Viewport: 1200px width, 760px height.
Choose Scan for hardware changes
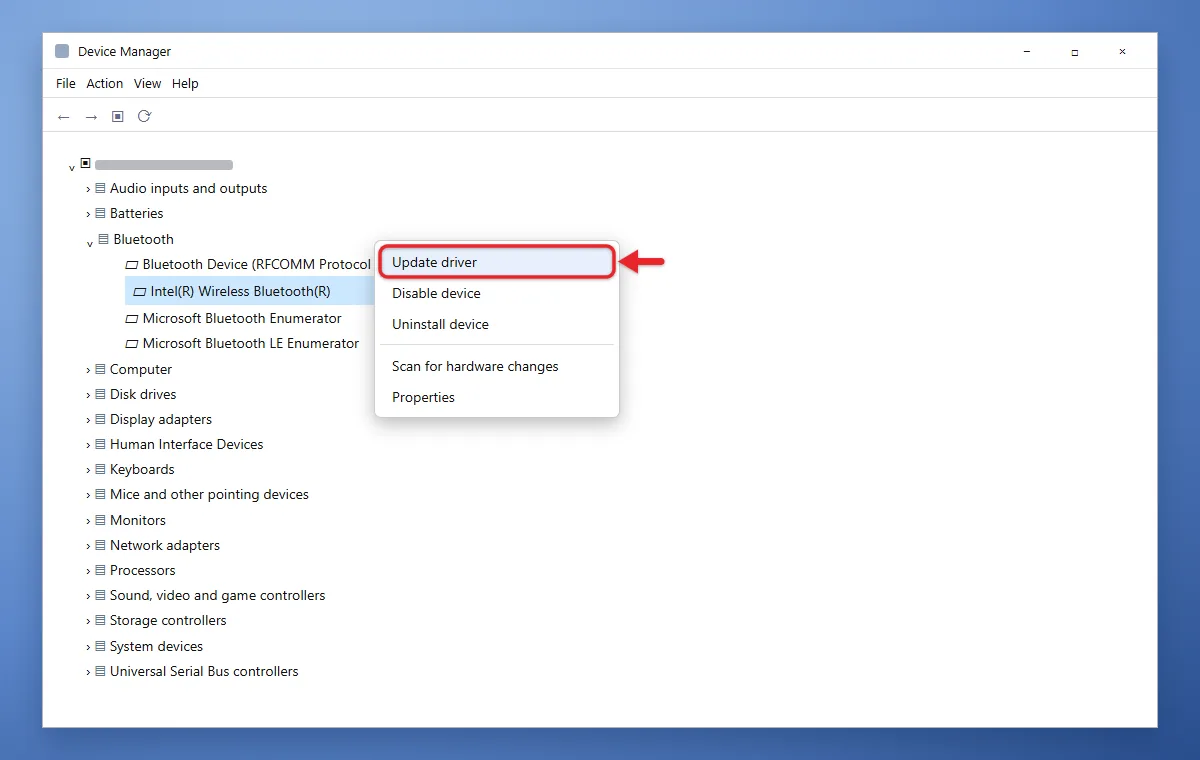(x=496, y=366)
